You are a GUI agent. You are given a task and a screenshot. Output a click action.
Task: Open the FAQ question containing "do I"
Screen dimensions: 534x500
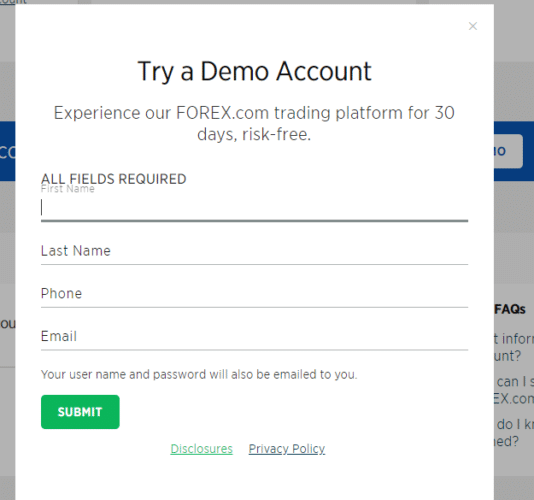coord(514,433)
